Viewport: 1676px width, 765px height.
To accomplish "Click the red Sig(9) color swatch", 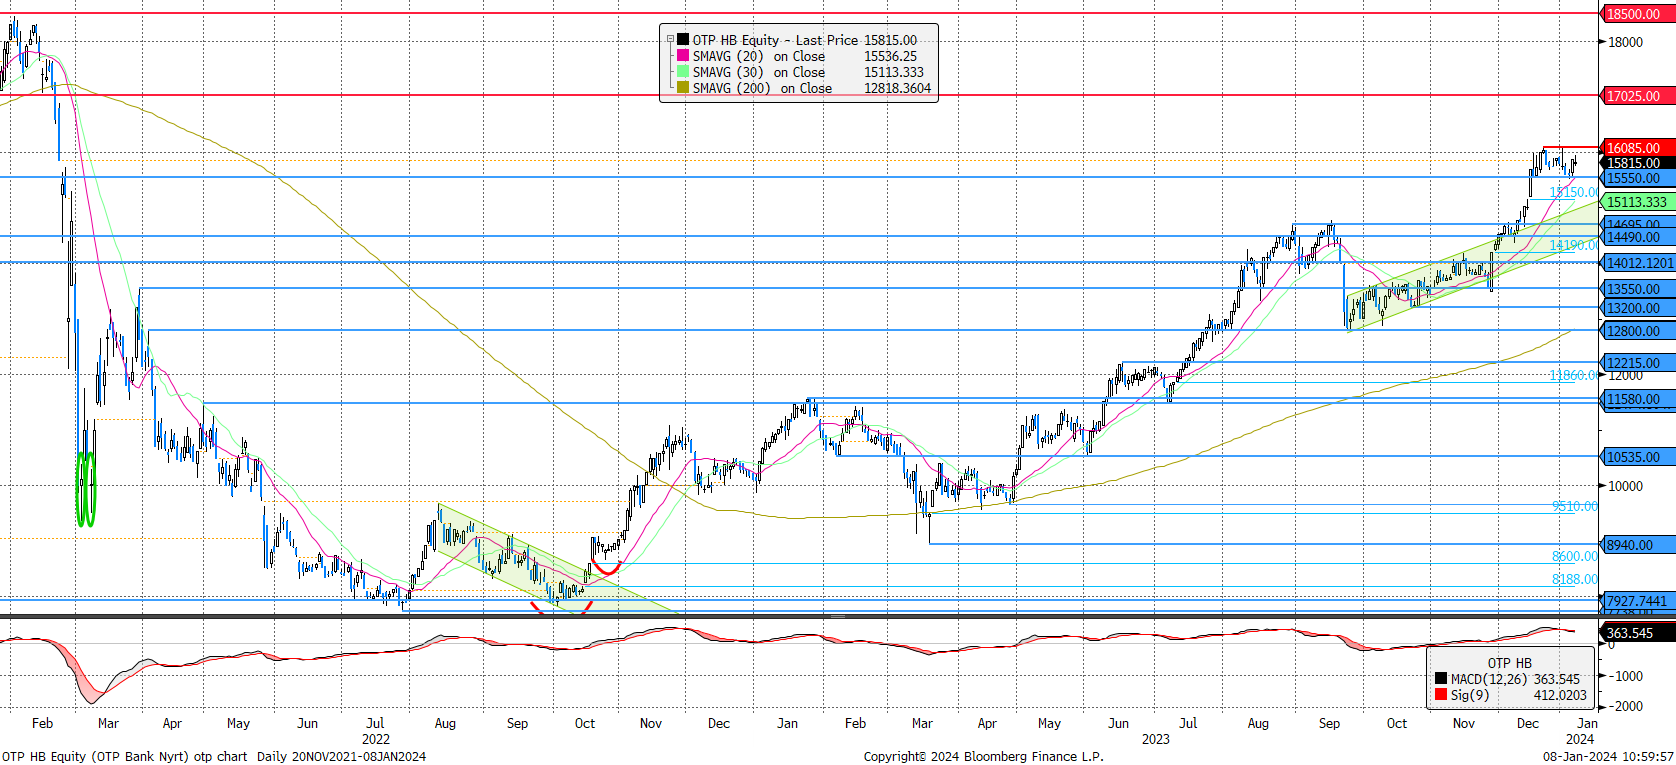I will (1441, 695).
